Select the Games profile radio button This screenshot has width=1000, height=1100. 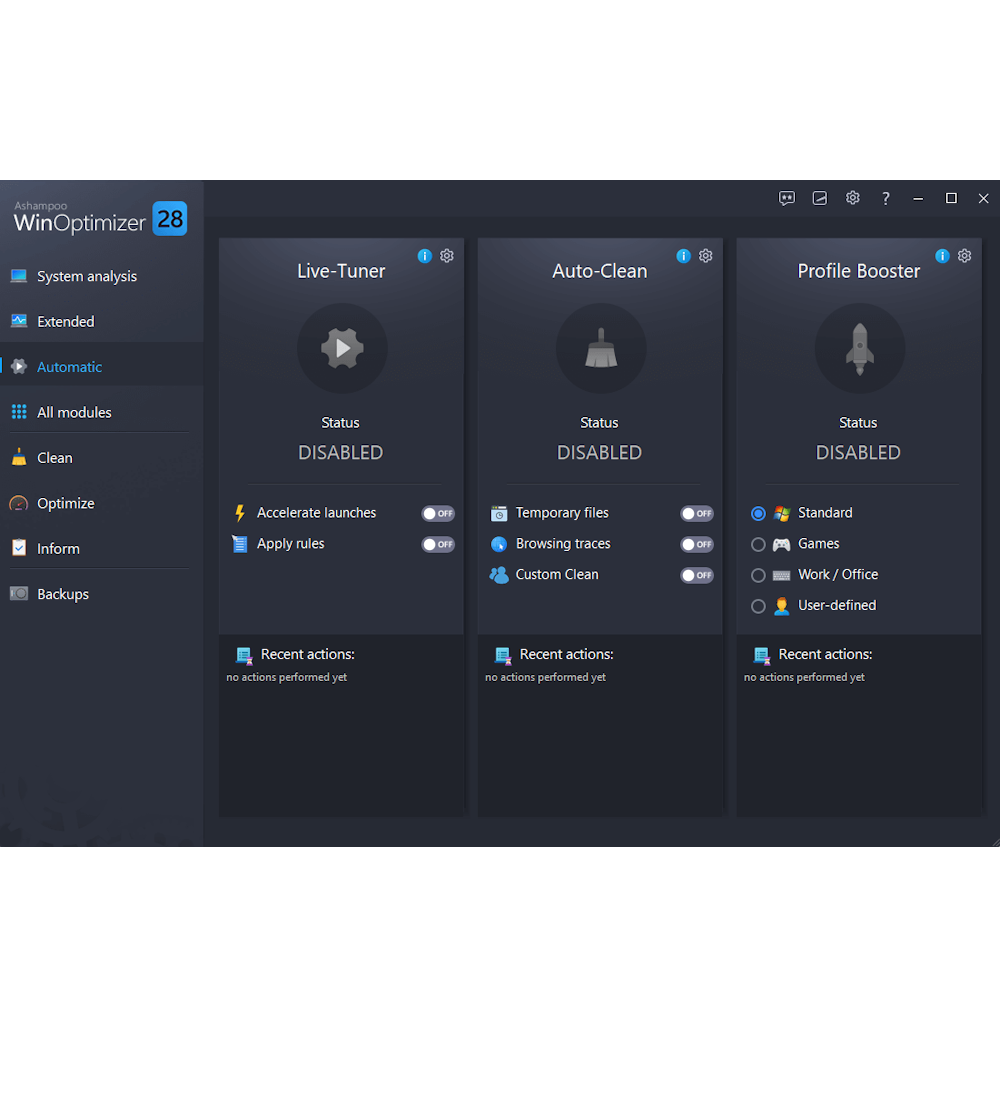[758, 545]
